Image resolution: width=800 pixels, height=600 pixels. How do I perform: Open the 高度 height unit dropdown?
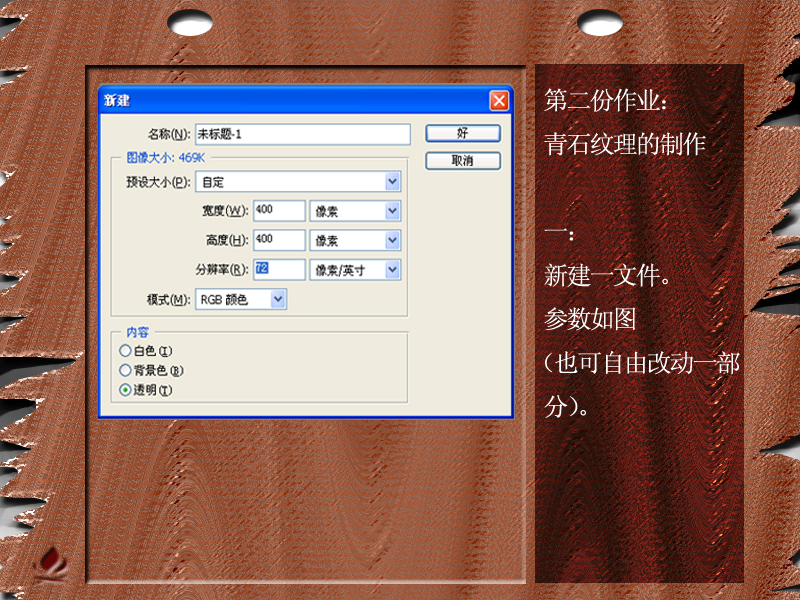(355, 240)
